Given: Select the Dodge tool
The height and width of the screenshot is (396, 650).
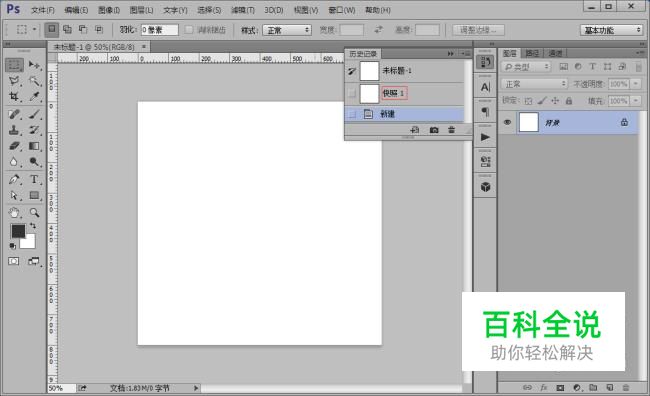Looking at the screenshot, I should click(x=34, y=162).
